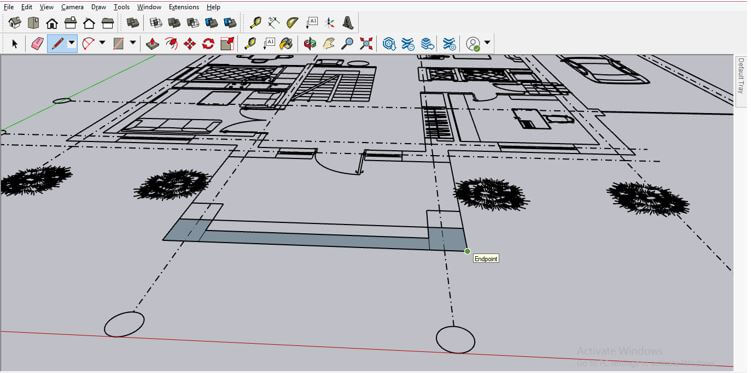Select the Dimensions tool
Viewport: 751px width, 373px height.
coord(274,23)
